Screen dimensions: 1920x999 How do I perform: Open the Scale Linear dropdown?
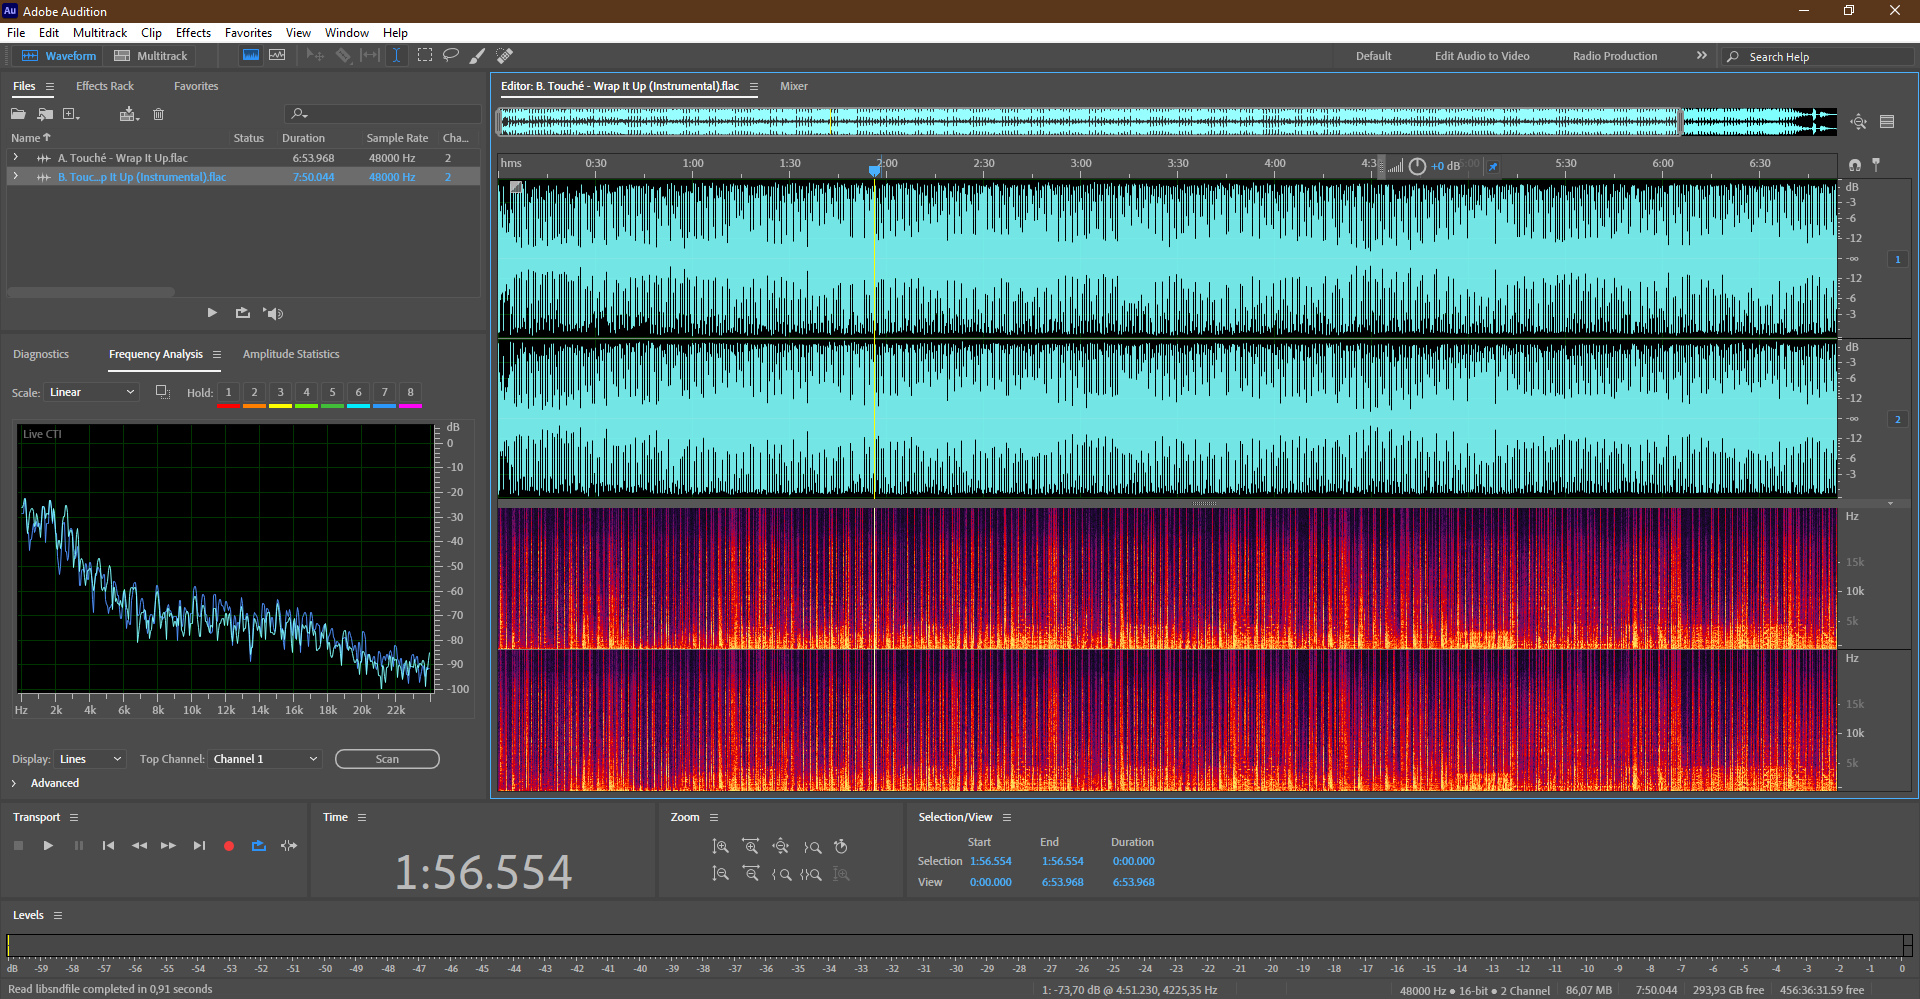pyautogui.click(x=91, y=392)
